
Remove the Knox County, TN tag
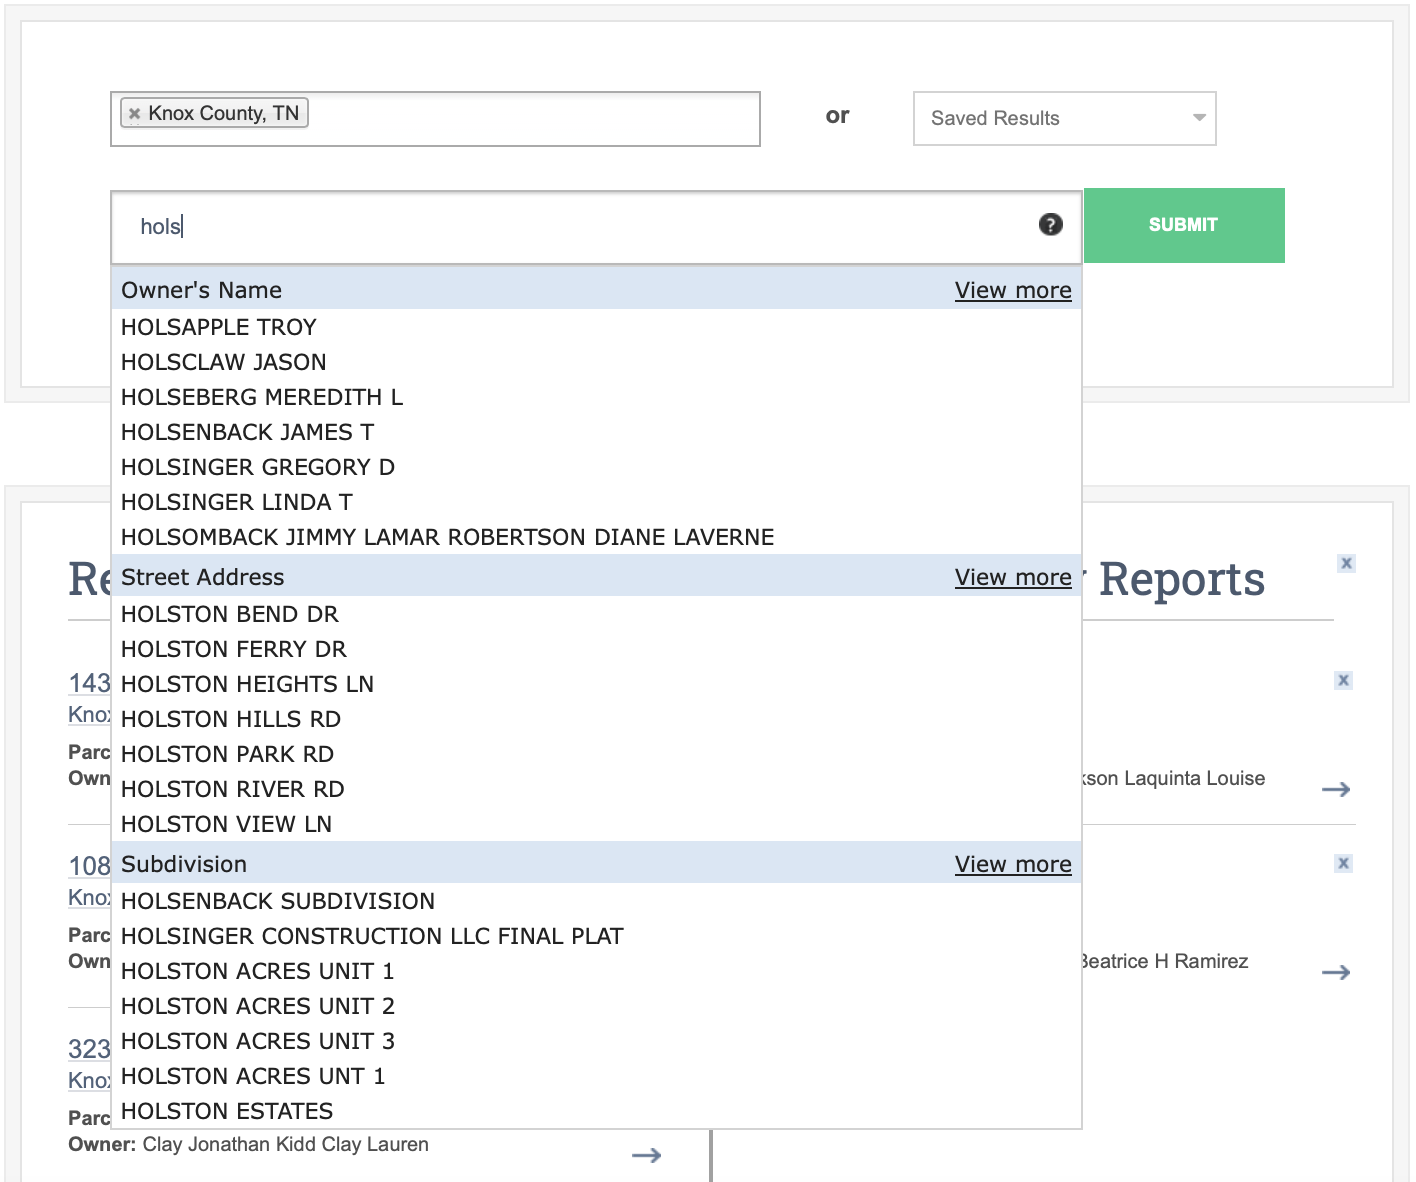[134, 114]
